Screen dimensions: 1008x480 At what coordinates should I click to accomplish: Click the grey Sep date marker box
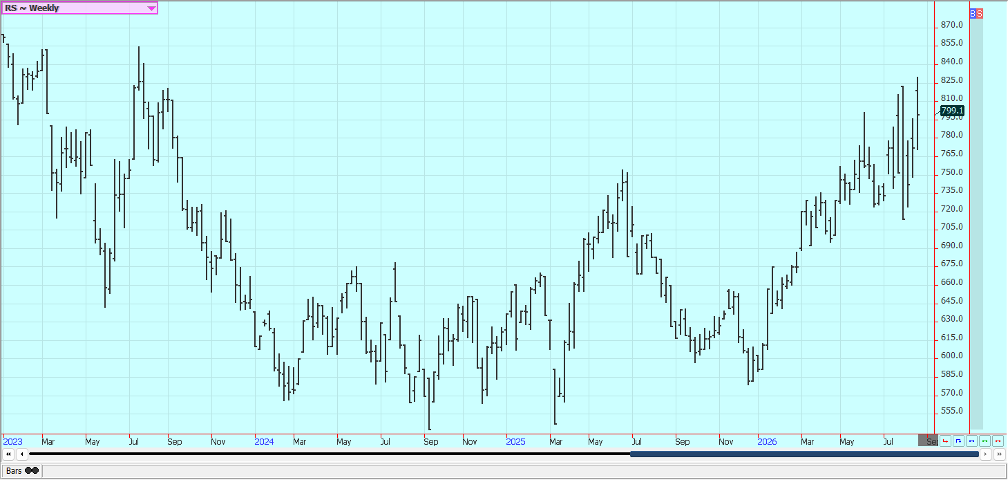(928, 441)
